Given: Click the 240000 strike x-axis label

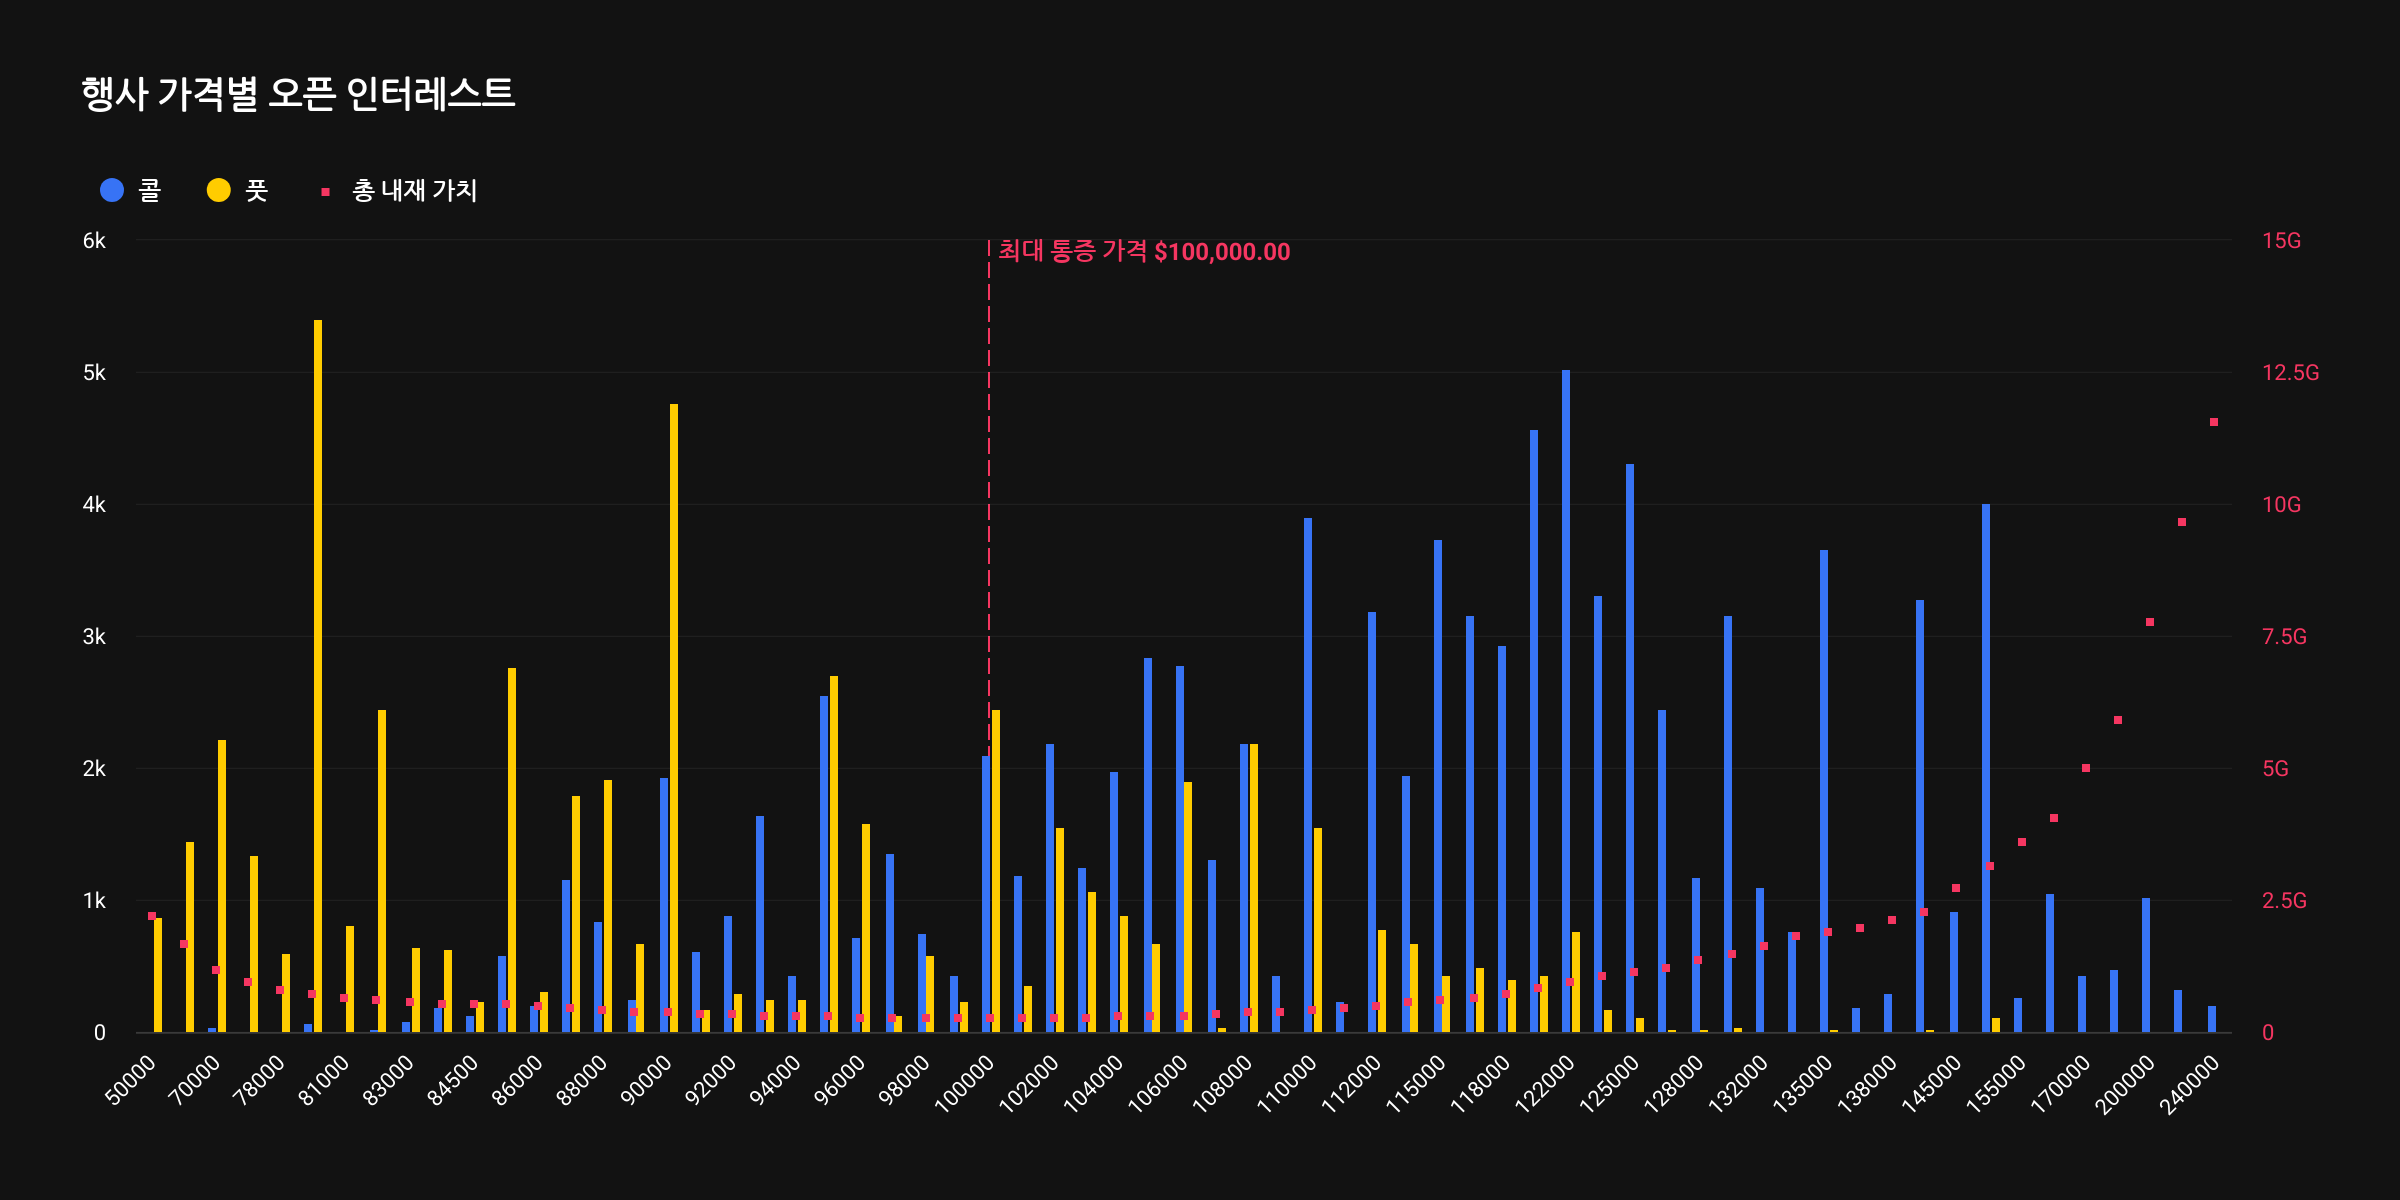Looking at the screenshot, I should click(x=2191, y=1084).
